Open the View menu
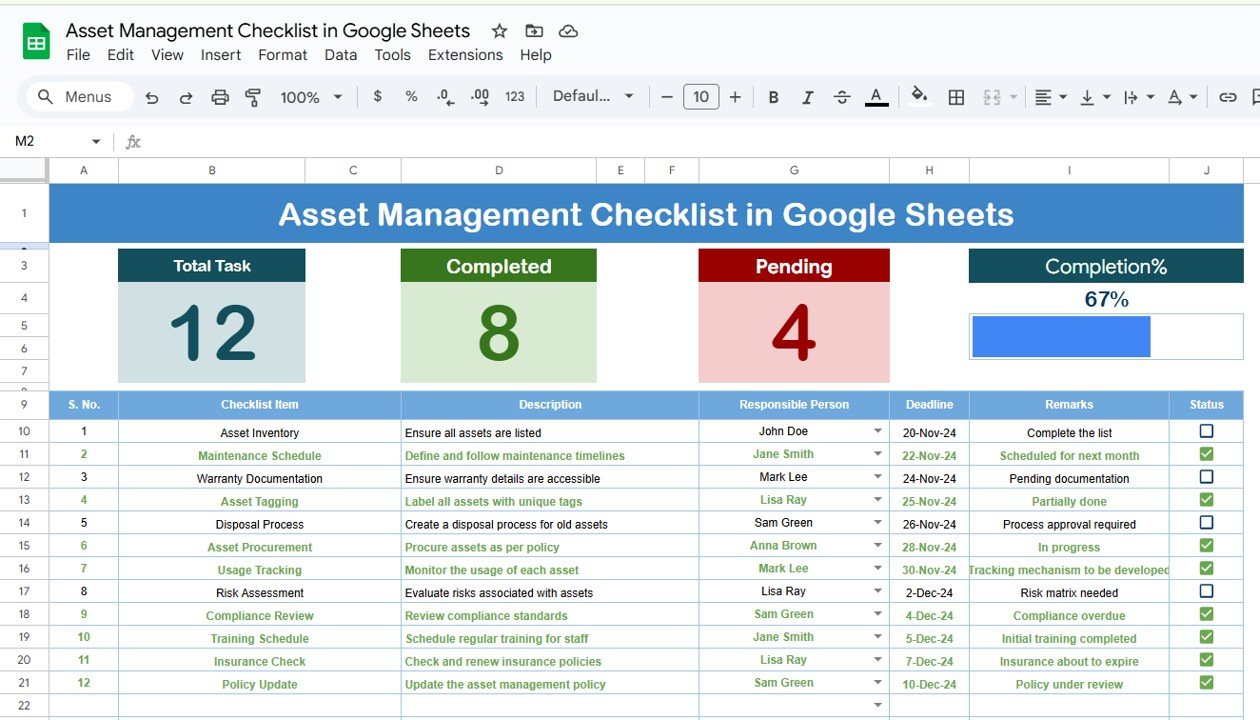1260x720 pixels. coord(167,55)
